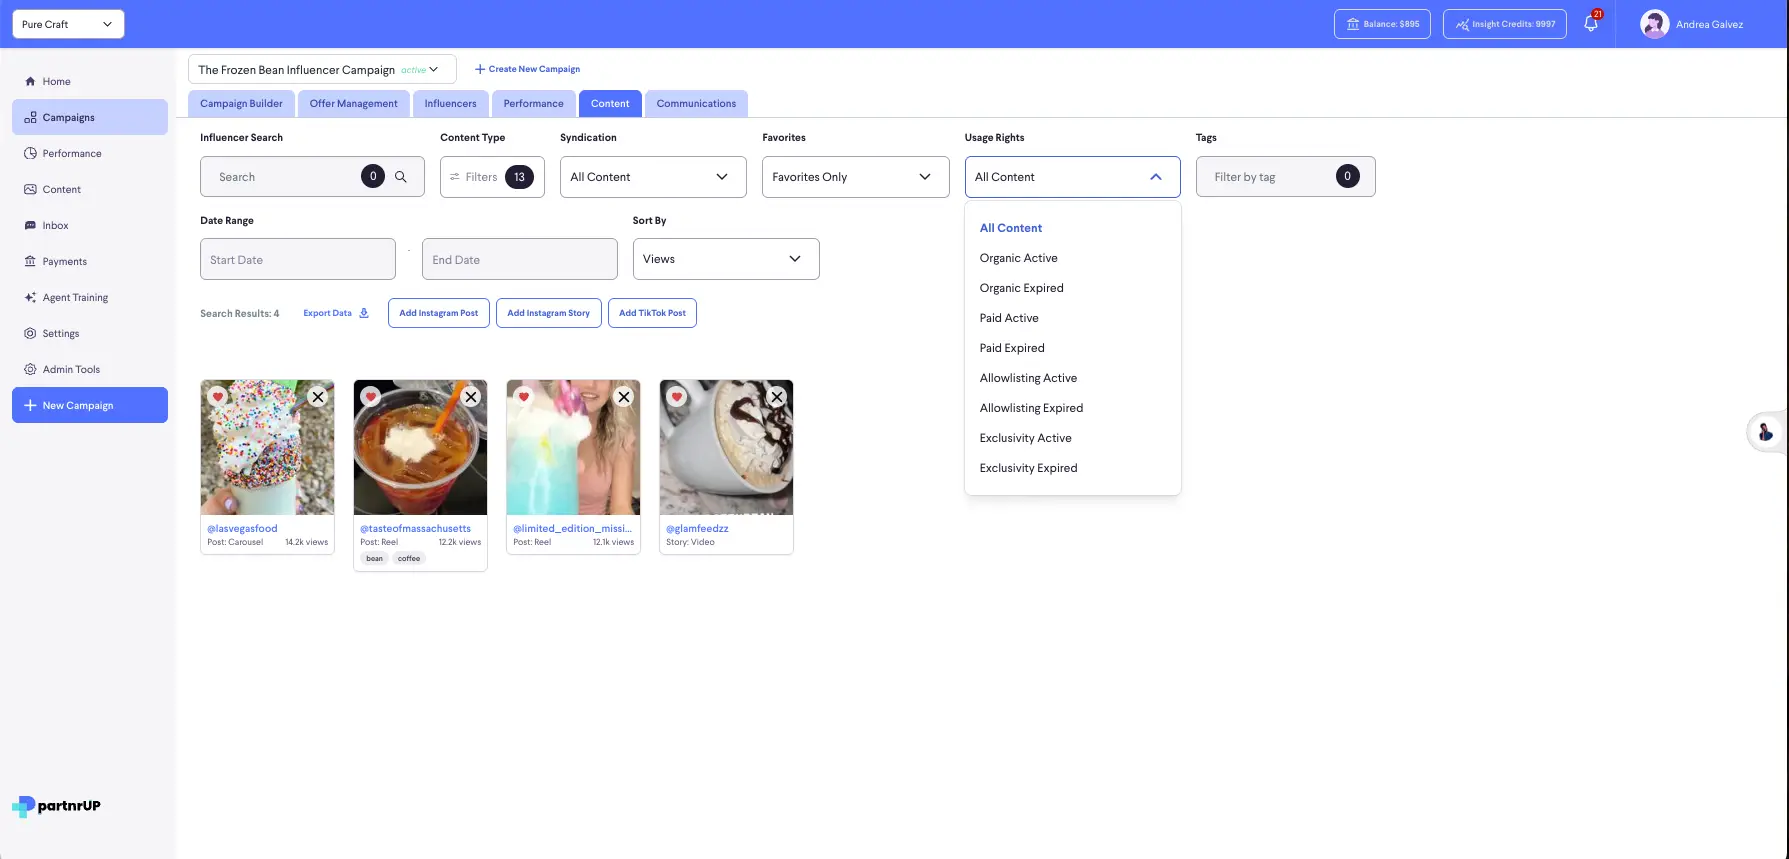Image resolution: width=1789 pixels, height=859 pixels.
Task: Toggle heart on @limited_edition_missi card
Action: point(524,397)
